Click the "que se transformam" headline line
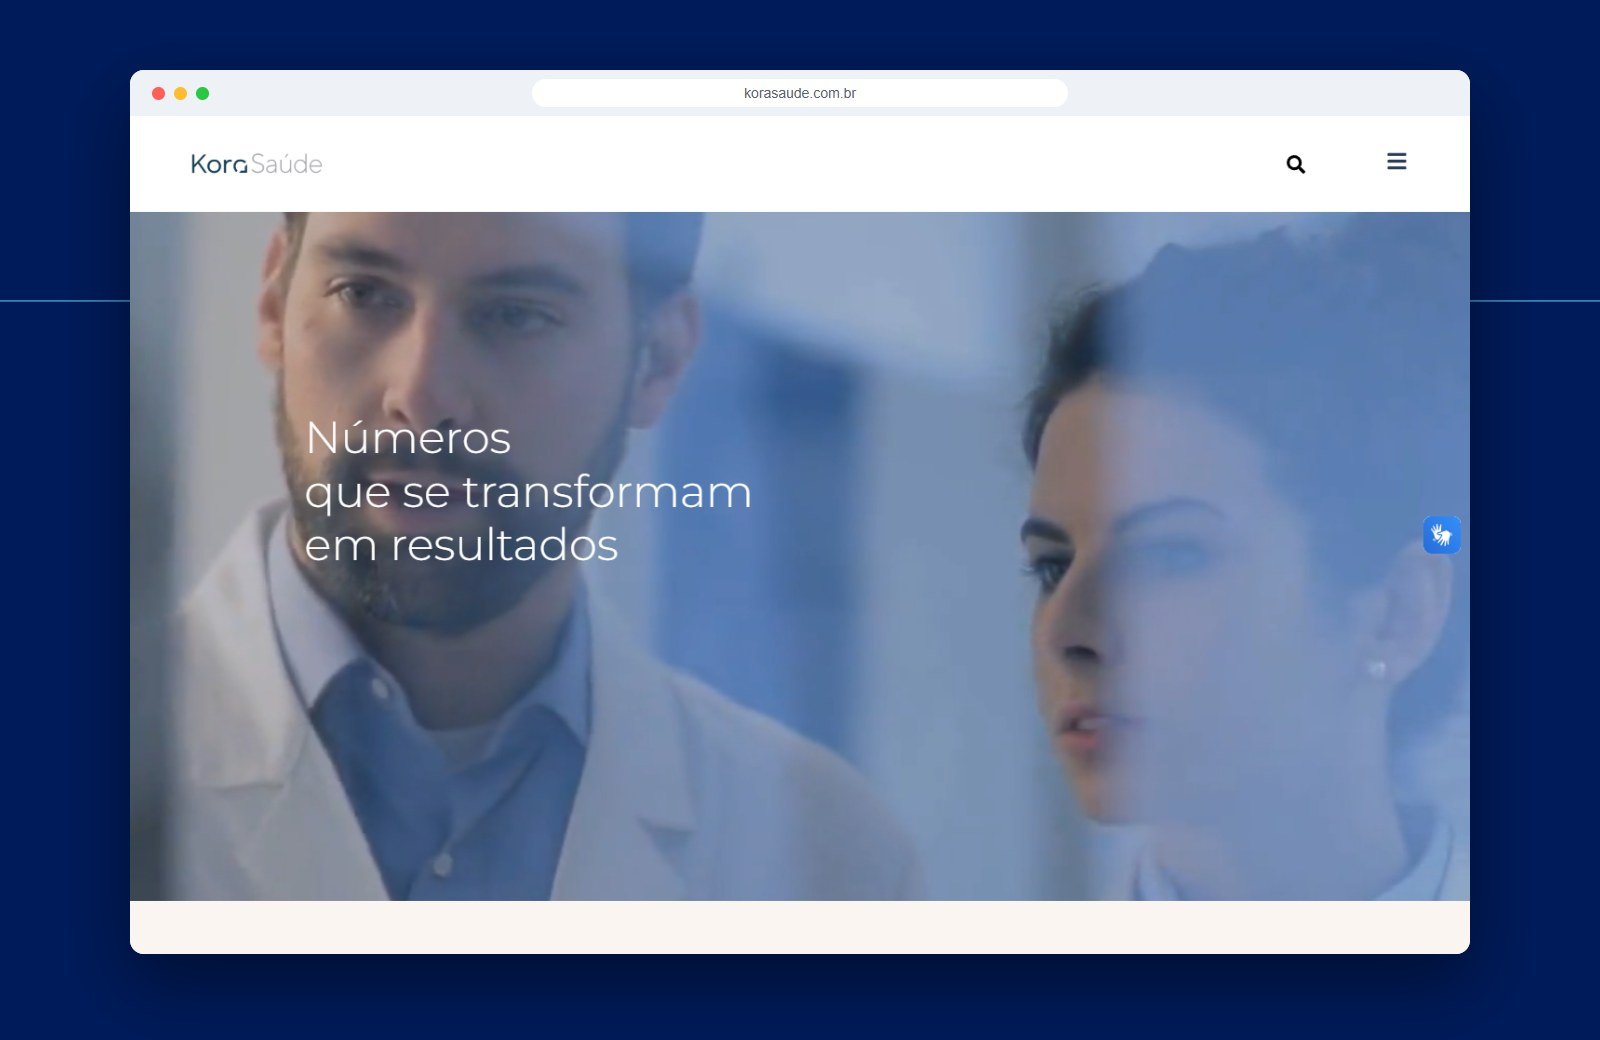1600x1040 pixels. click(528, 493)
